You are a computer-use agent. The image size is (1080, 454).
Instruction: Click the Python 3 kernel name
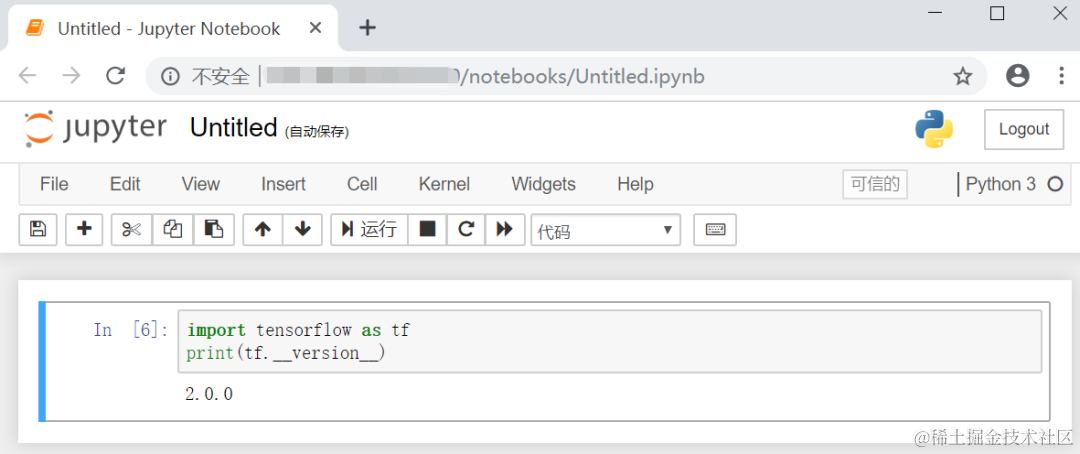pyautogui.click(x=1000, y=184)
